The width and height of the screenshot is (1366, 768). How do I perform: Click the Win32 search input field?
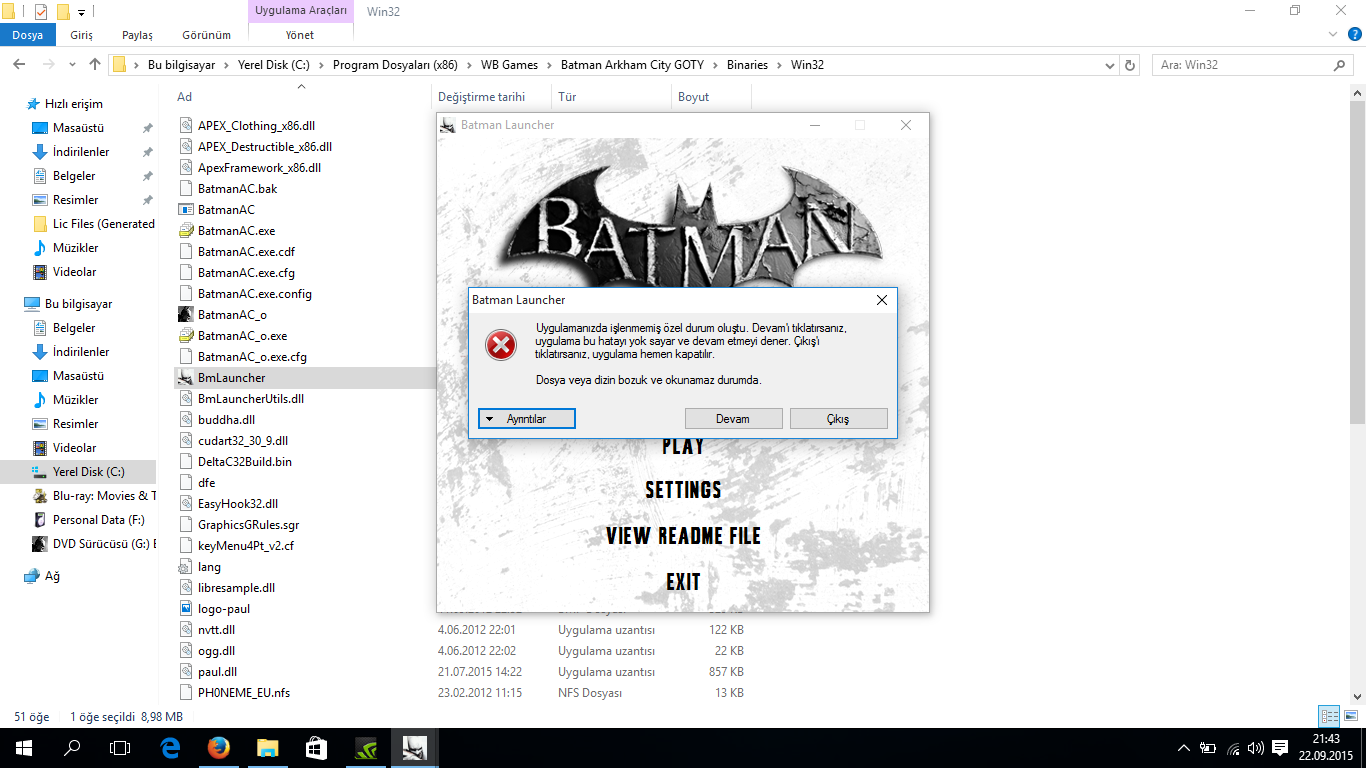[x=1240, y=65]
